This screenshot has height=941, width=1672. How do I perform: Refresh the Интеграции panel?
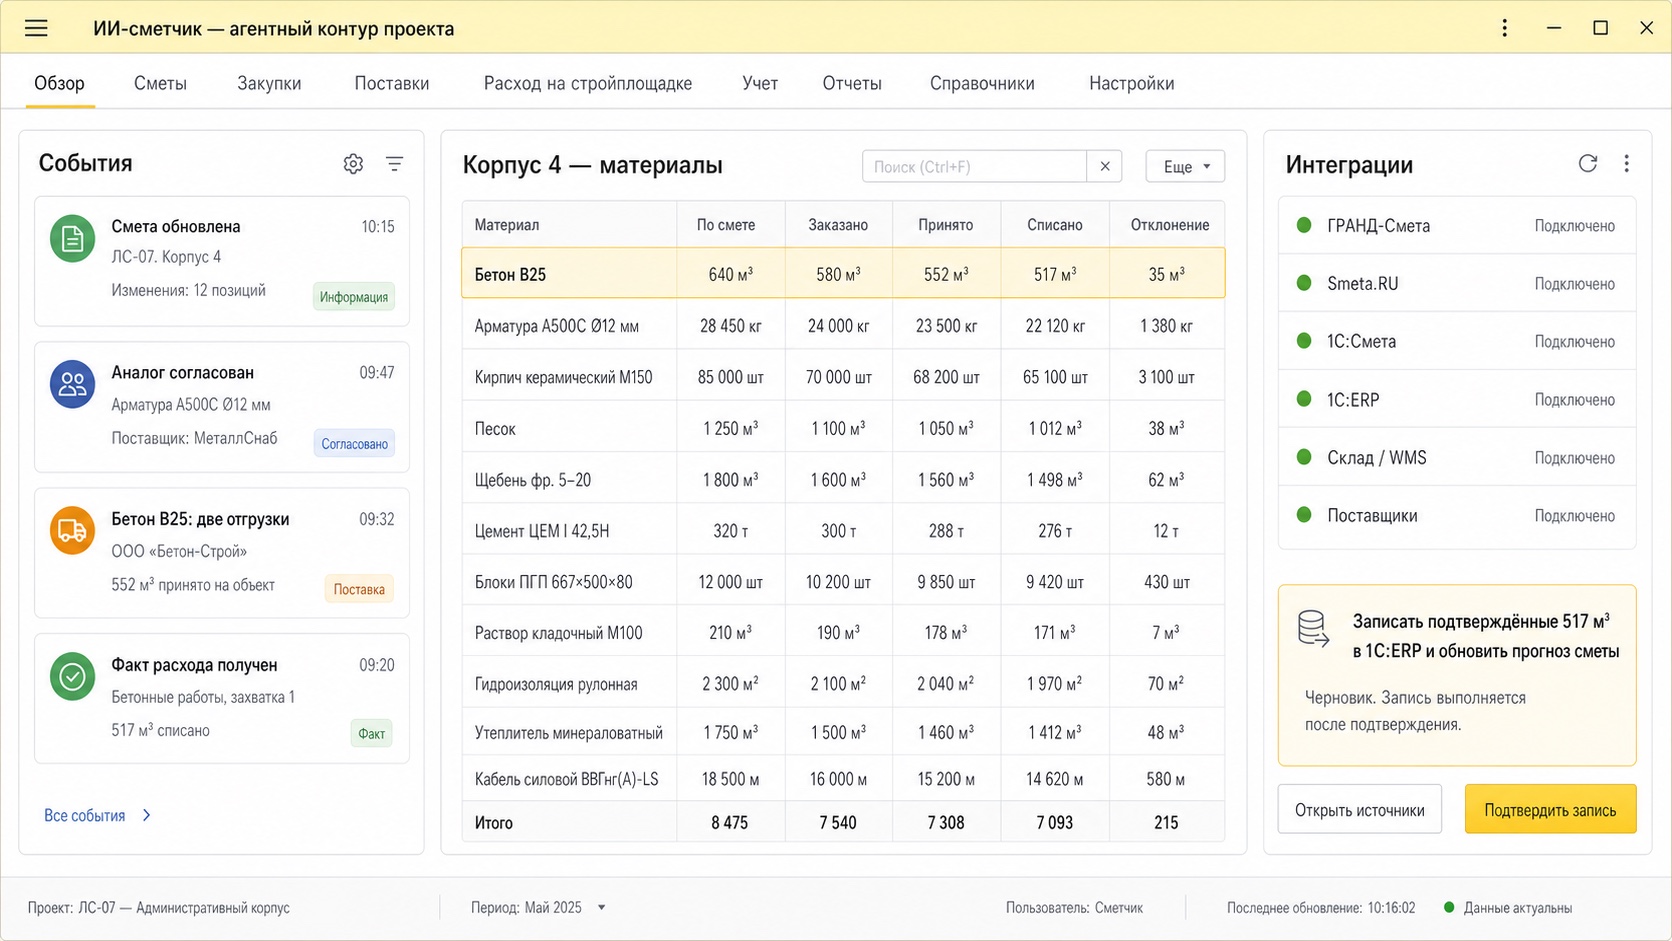(1588, 163)
